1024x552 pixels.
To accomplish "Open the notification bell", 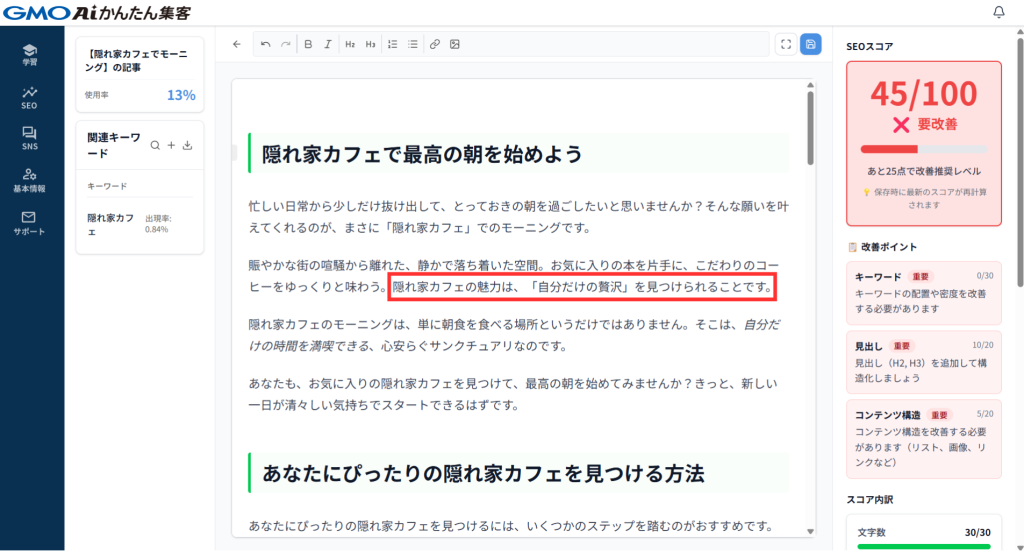I will pos(998,12).
